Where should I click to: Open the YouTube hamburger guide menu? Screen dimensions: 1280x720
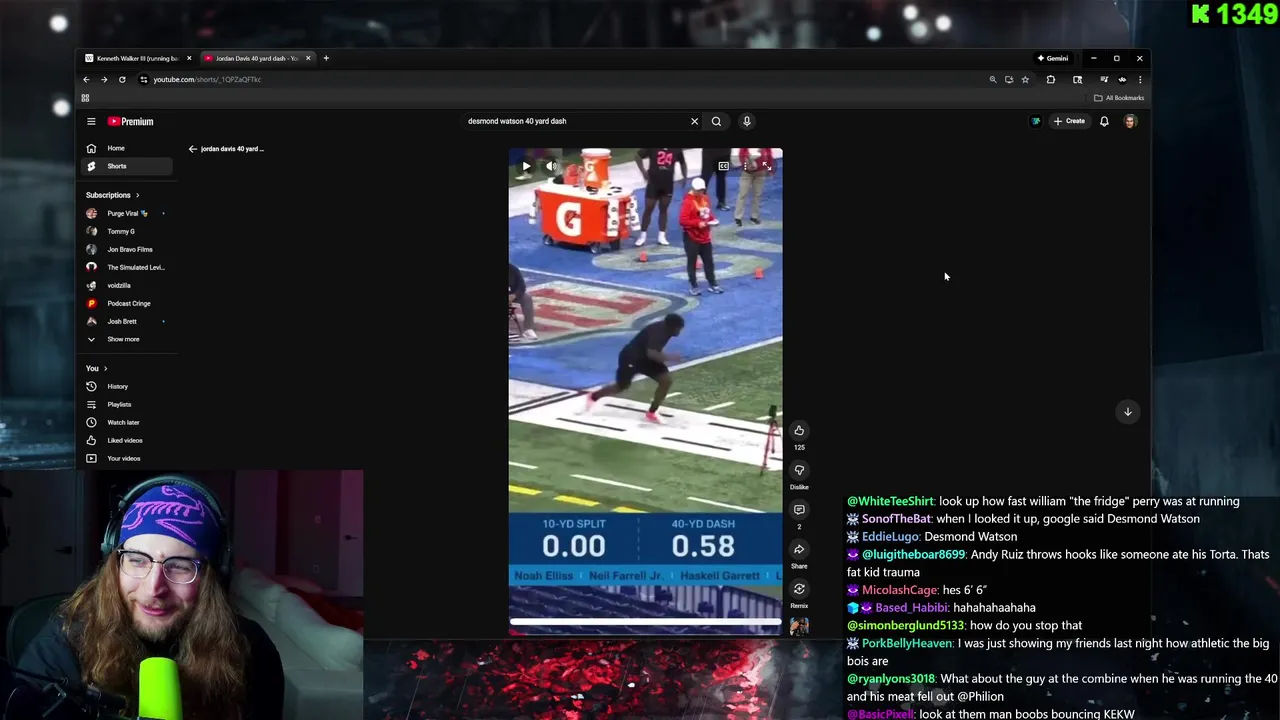(x=91, y=121)
